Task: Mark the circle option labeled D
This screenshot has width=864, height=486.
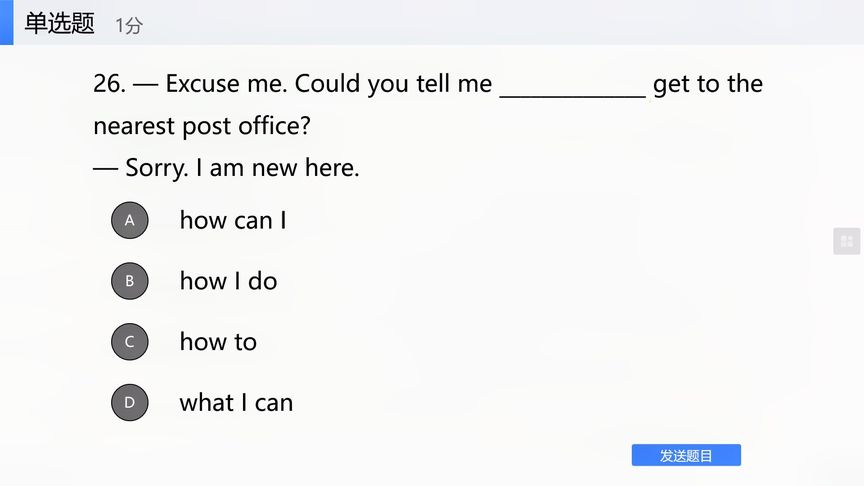Action: click(x=129, y=402)
